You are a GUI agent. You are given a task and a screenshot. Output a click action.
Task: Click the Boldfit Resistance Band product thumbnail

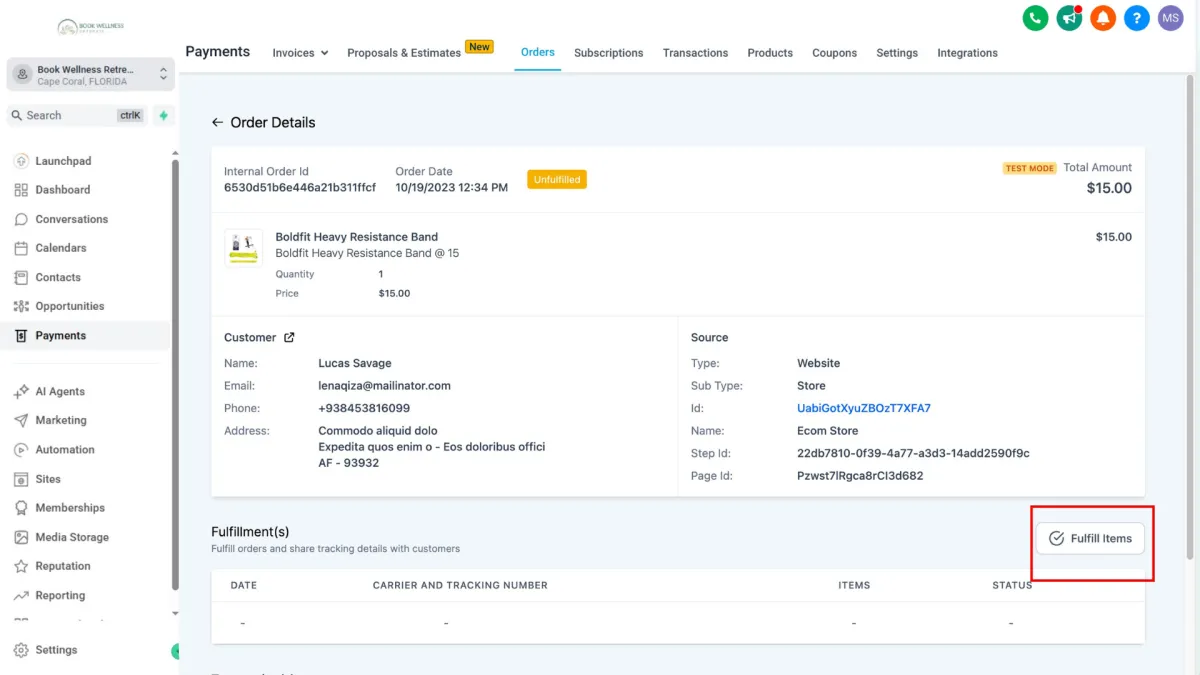tap(243, 246)
